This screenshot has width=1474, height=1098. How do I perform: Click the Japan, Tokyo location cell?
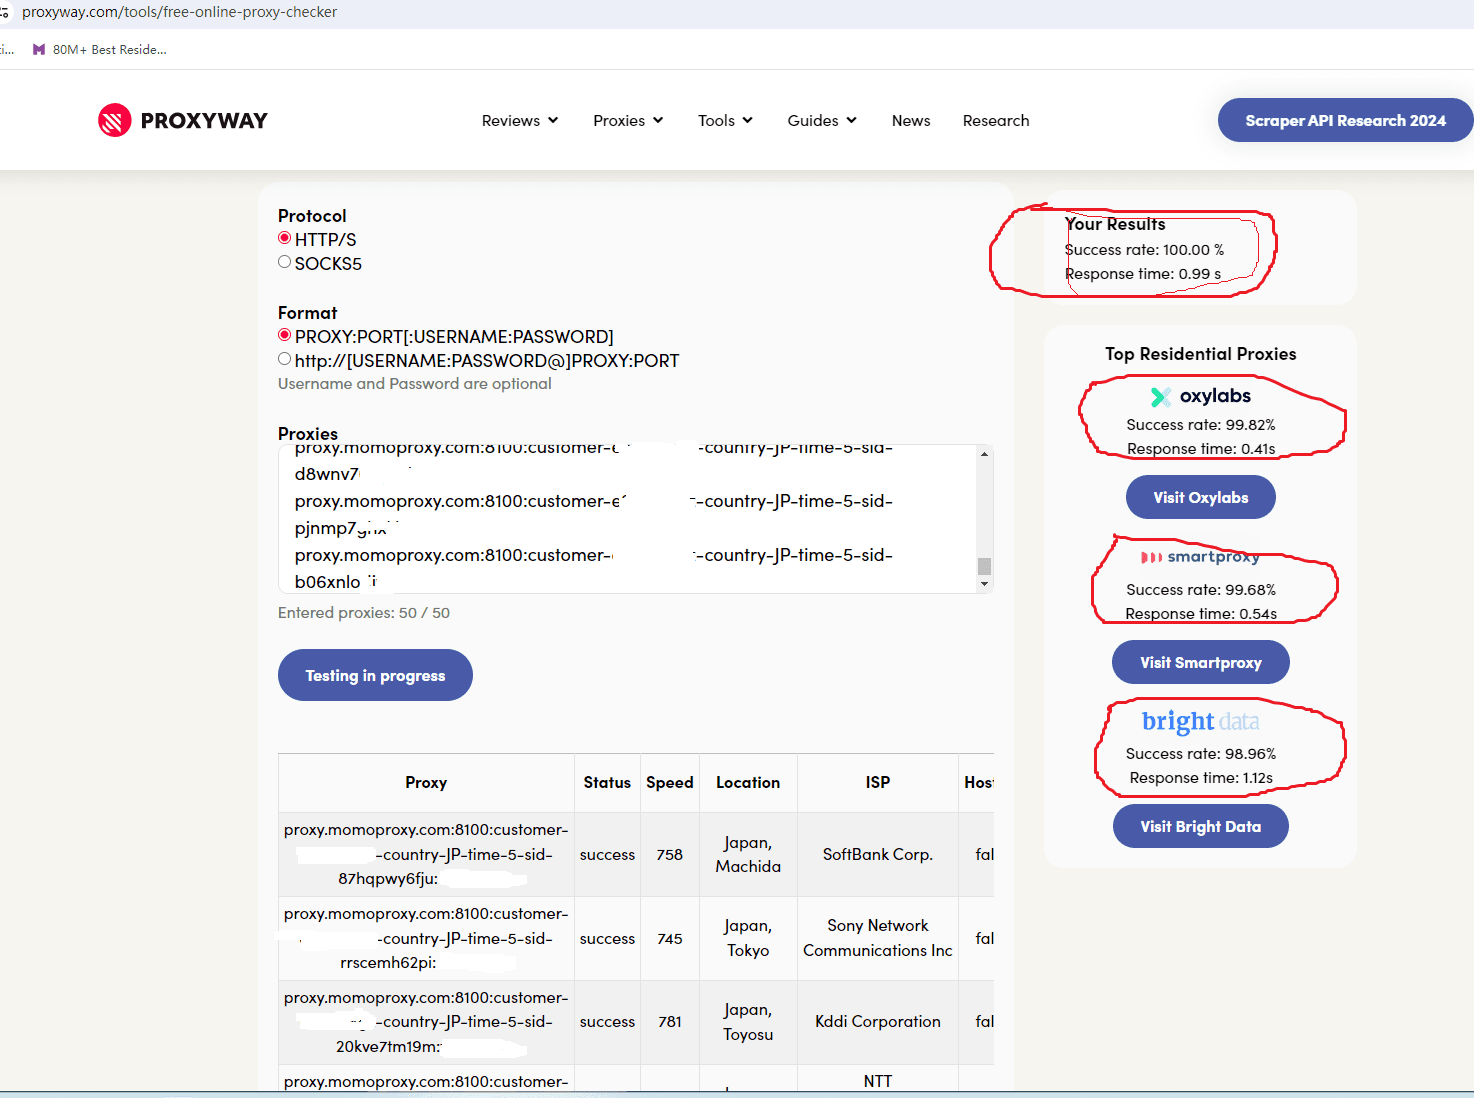click(x=748, y=938)
